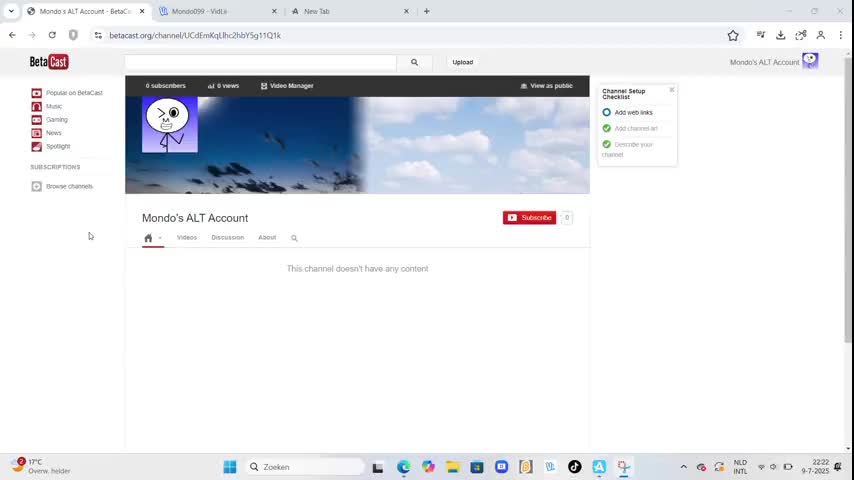This screenshot has width=854, height=480.
Task: Click the shield icon near the address bar
Action: pos(73,35)
